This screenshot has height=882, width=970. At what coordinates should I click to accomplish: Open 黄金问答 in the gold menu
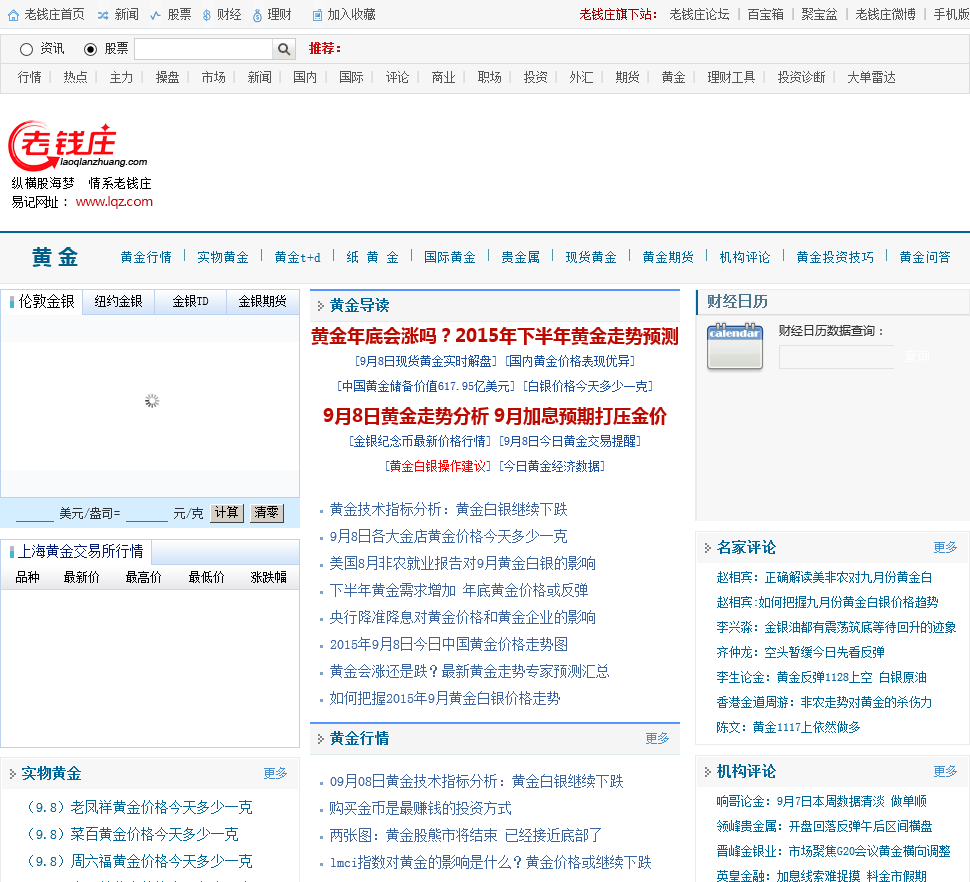(925, 257)
